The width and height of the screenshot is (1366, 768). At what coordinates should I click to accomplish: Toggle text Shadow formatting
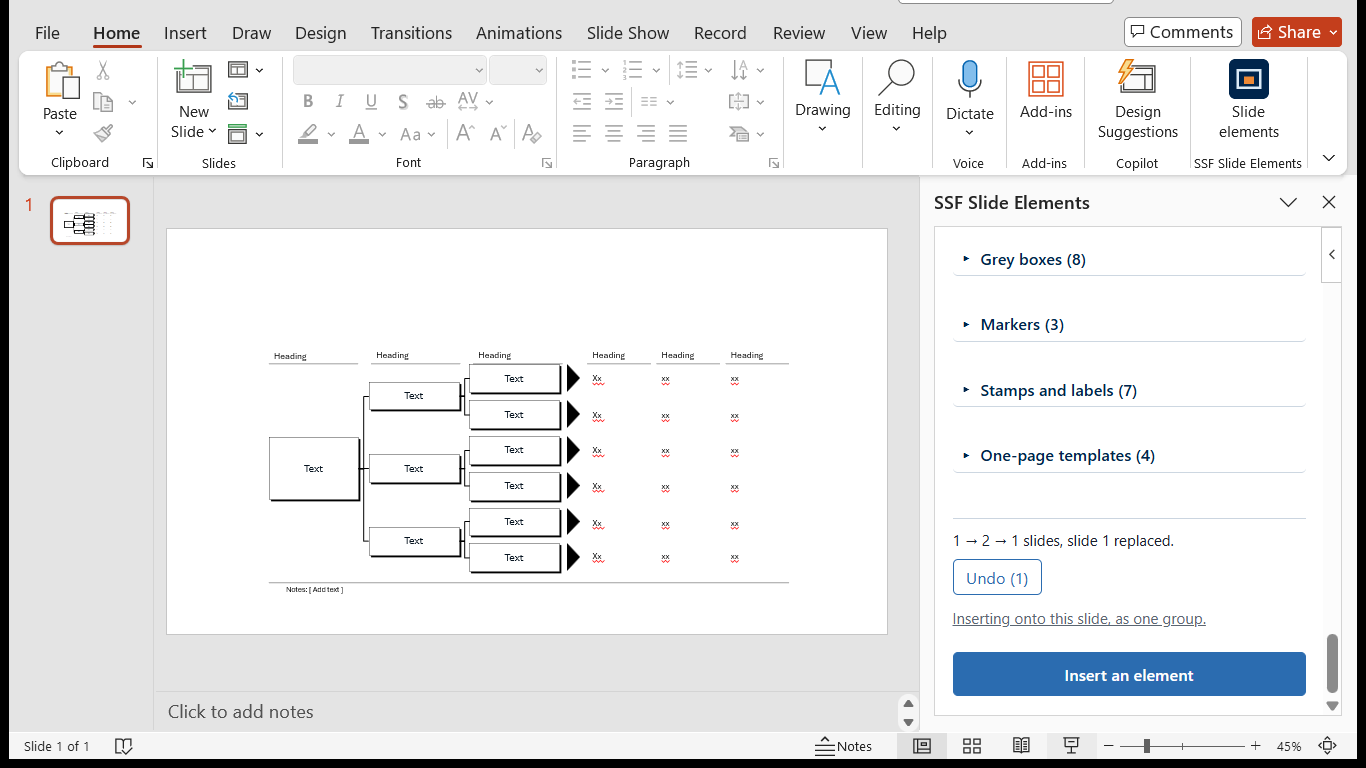click(403, 102)
